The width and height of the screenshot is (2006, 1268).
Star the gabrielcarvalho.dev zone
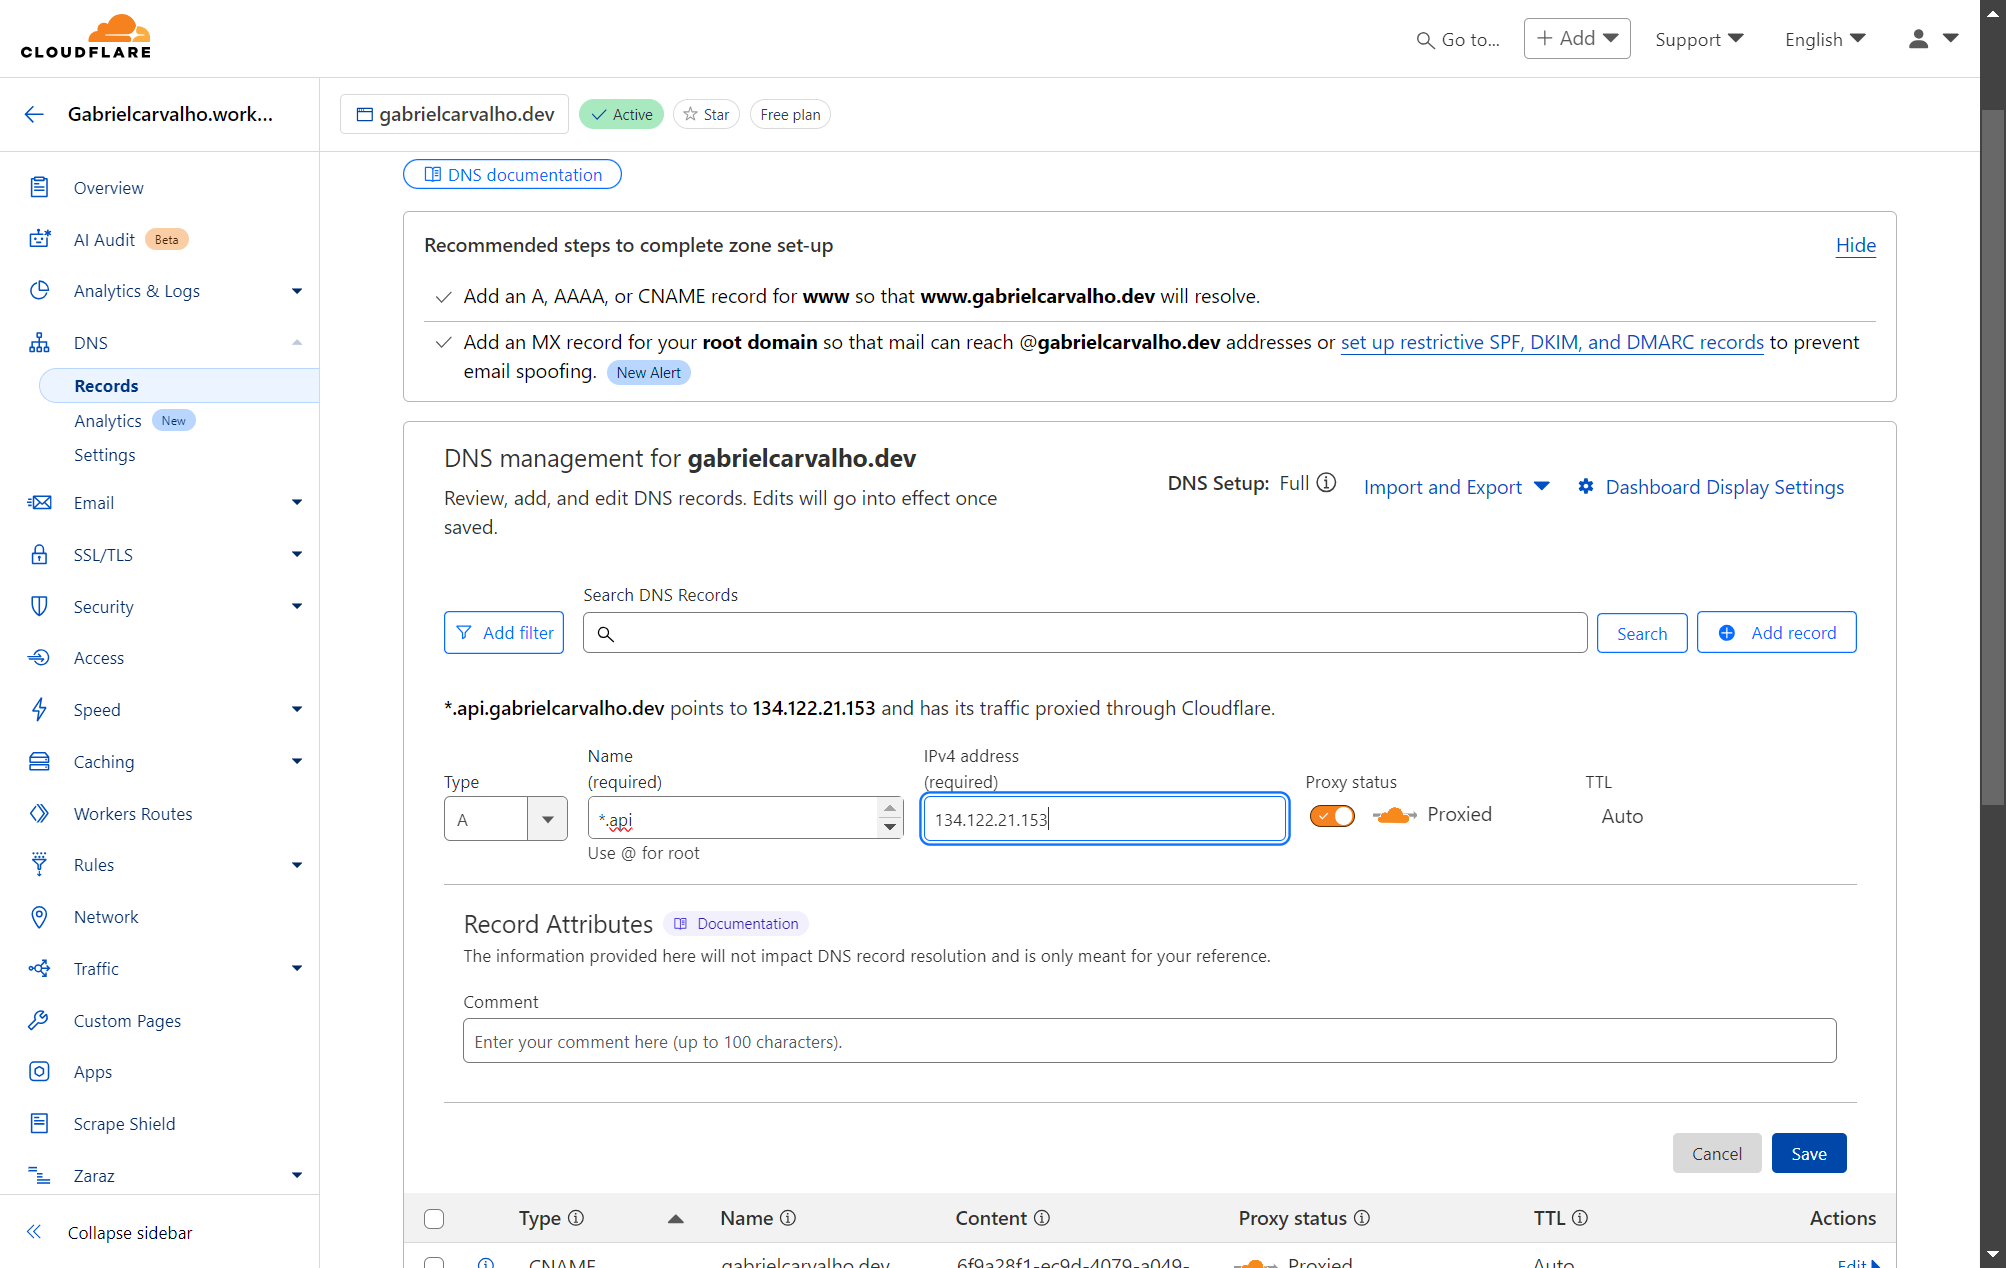click(706, 114)
